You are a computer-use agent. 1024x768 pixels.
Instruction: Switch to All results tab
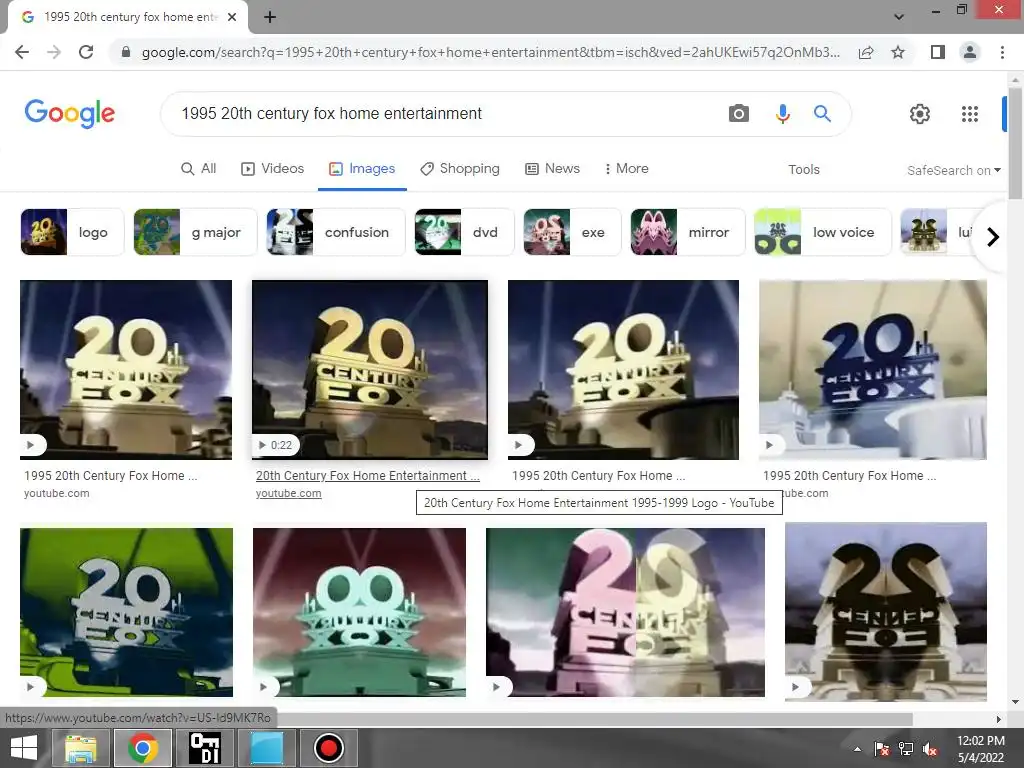[199, 168]
